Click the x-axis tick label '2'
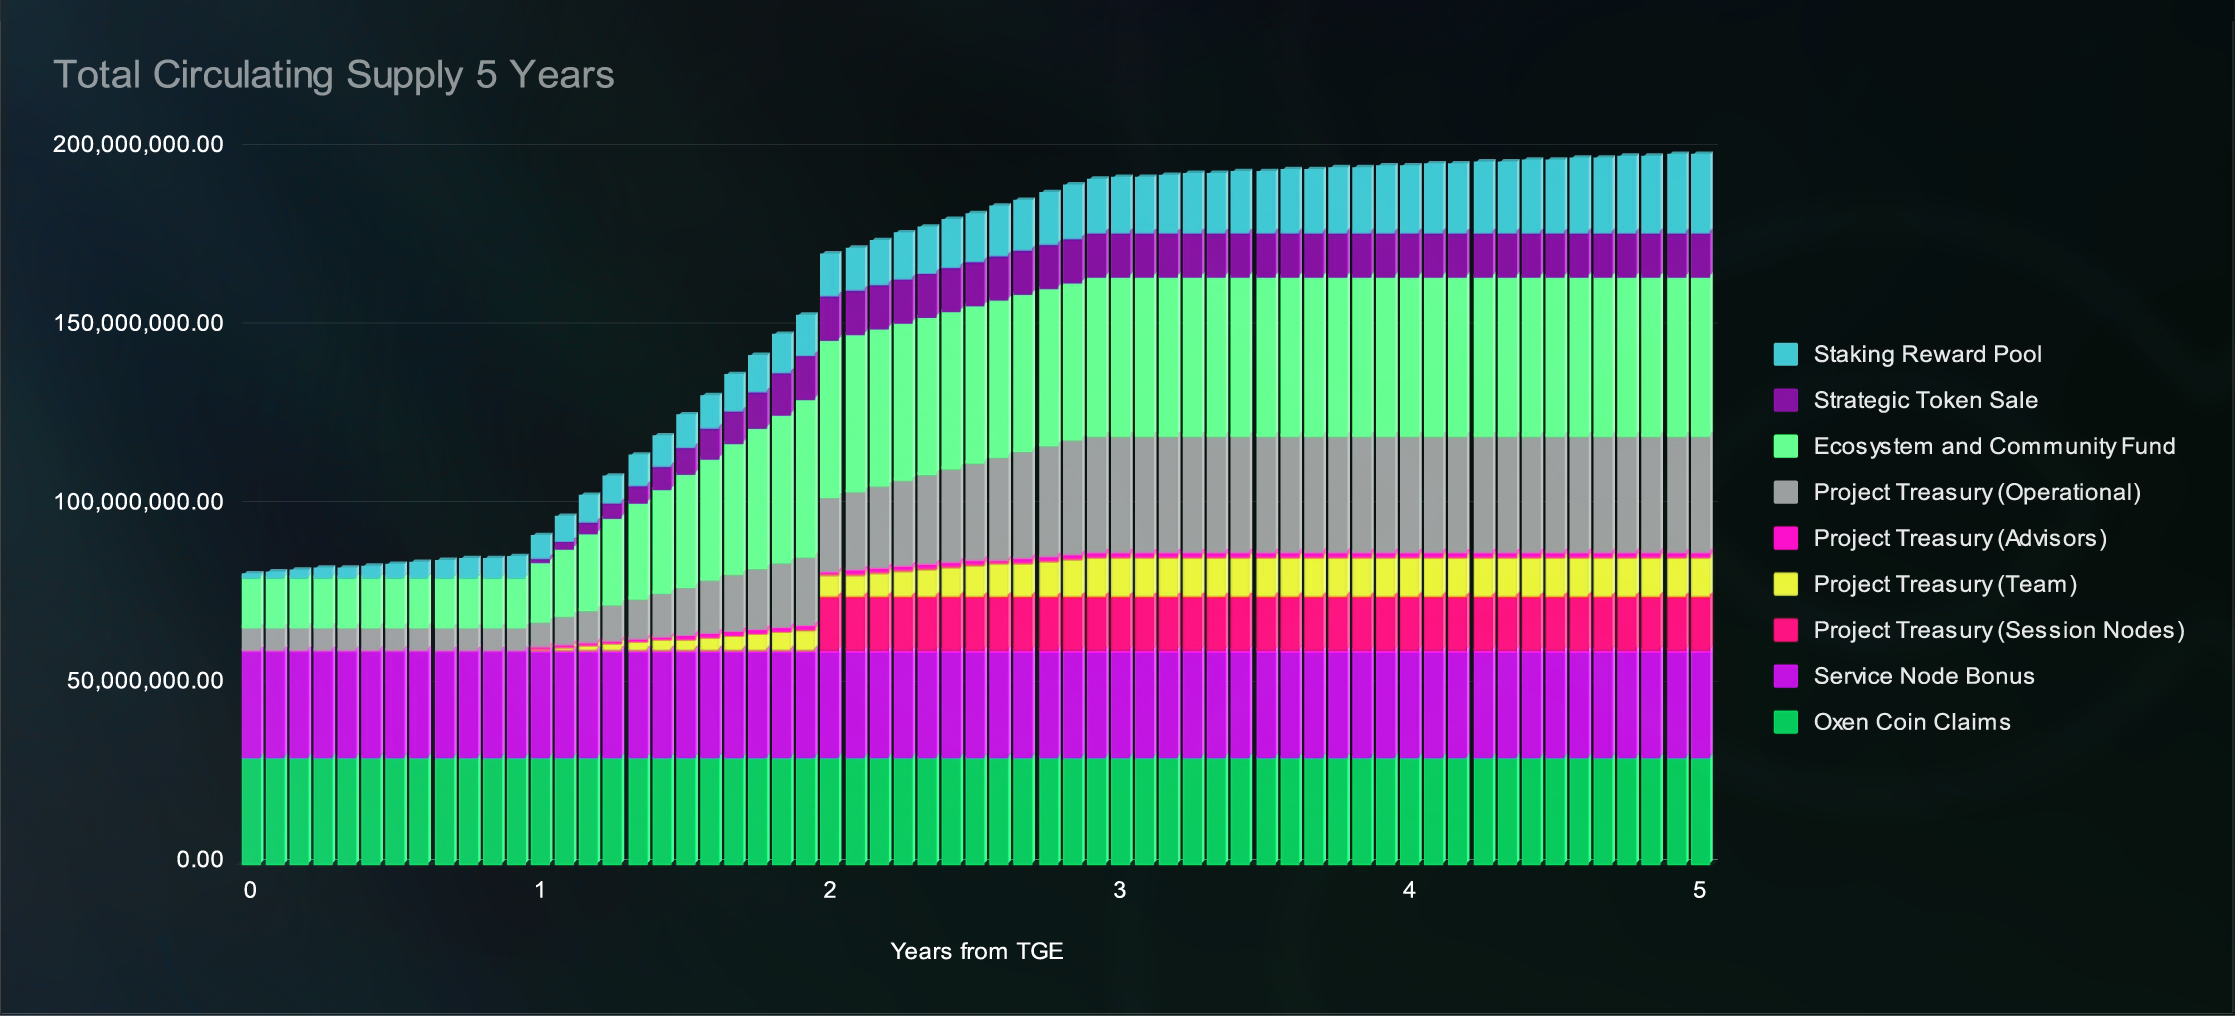Screen dimensions: 2235x1016 pyautogui.click(x=830, y=890)
